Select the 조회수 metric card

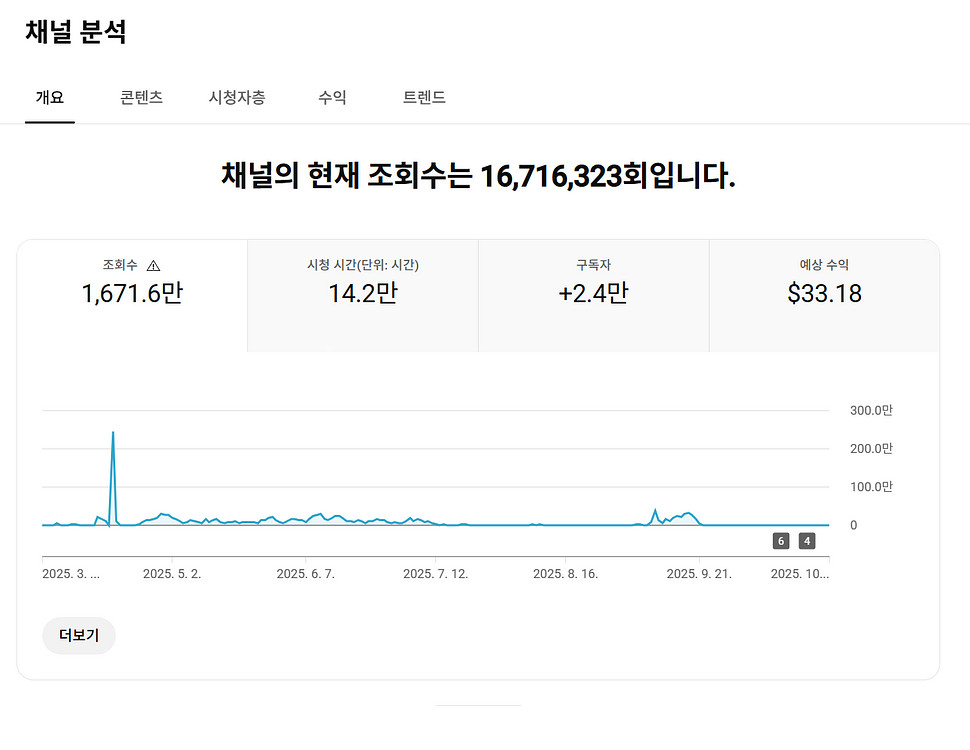click(132, 293)
